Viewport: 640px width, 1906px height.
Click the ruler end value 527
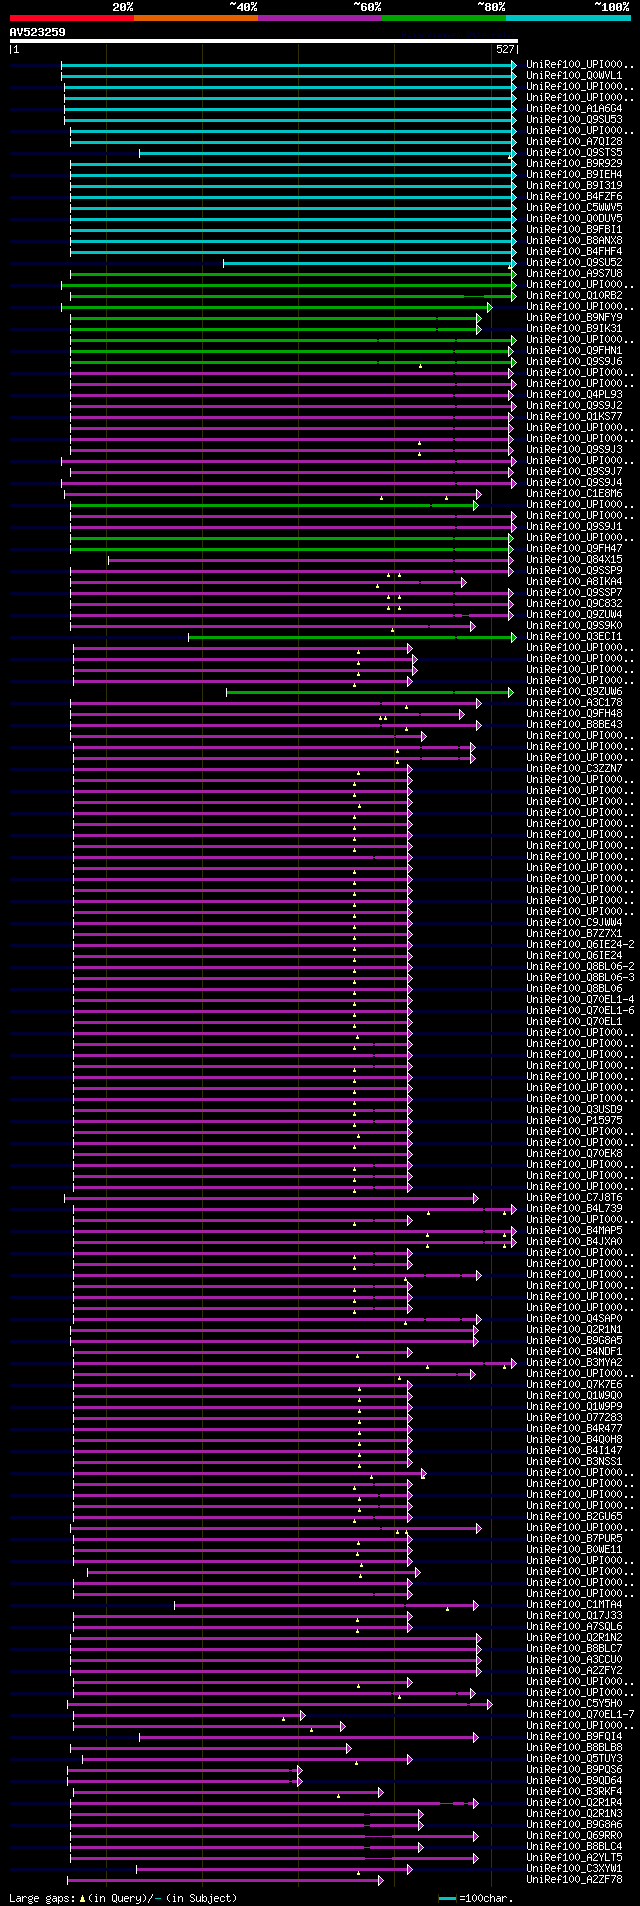point(505,49)
